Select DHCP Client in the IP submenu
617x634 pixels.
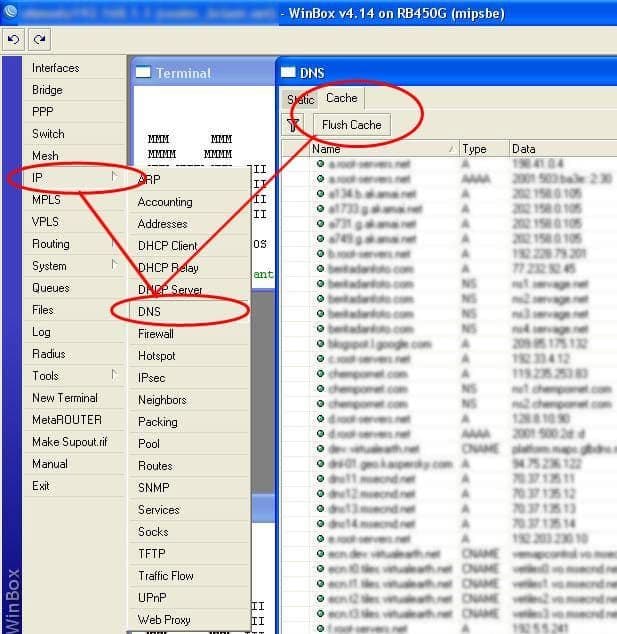189,246
